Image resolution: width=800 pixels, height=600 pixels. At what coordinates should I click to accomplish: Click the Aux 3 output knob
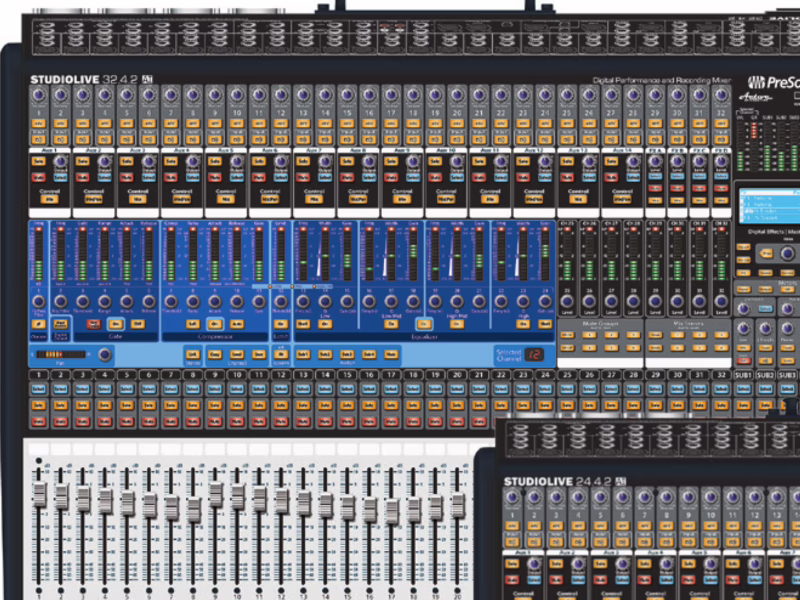tap(148, 162)
